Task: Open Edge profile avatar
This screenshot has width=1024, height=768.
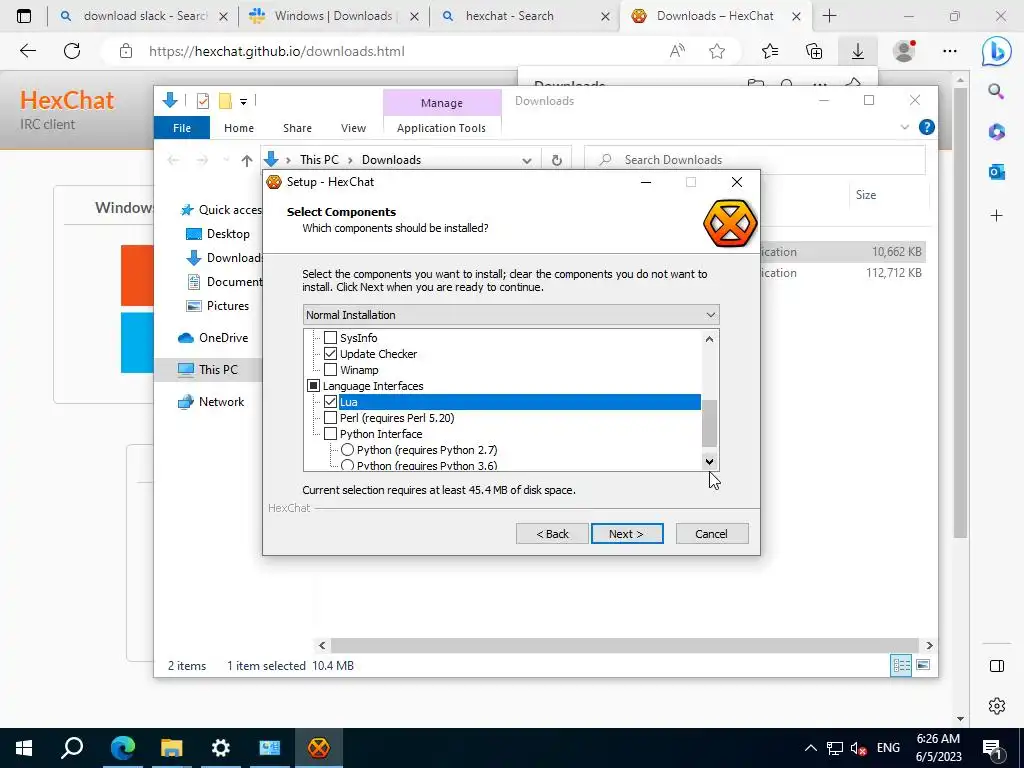Action: [904, 51]
